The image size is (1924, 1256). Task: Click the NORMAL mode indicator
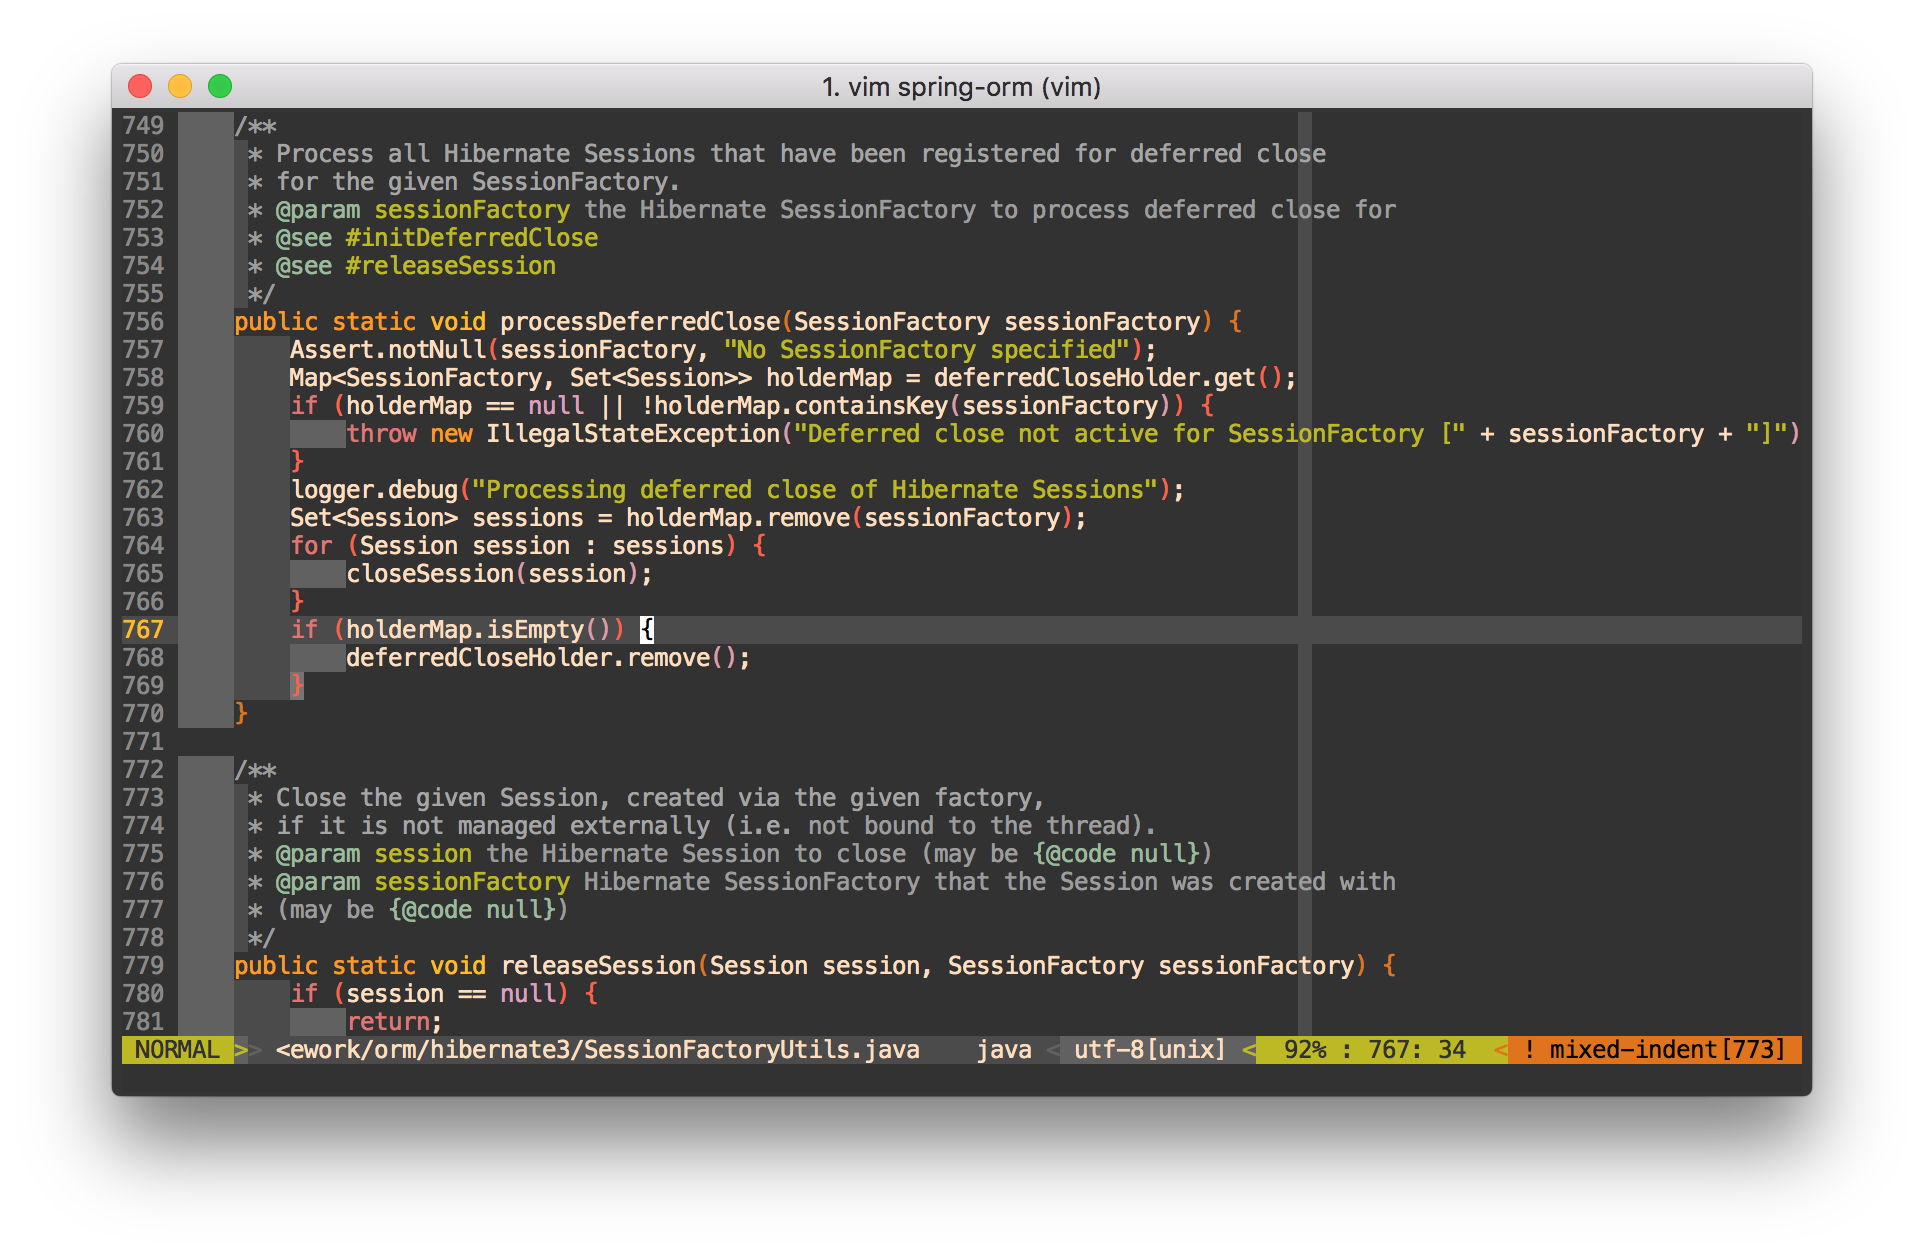click(x=177, y=1050)
